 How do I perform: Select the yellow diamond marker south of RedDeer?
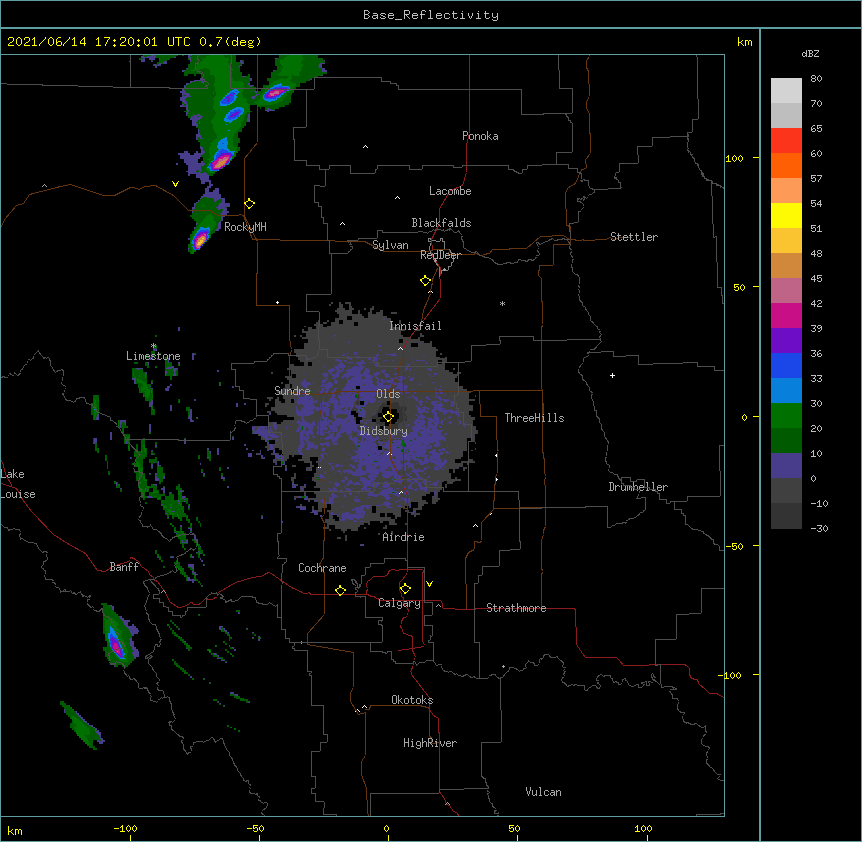(x=426, y=281)
